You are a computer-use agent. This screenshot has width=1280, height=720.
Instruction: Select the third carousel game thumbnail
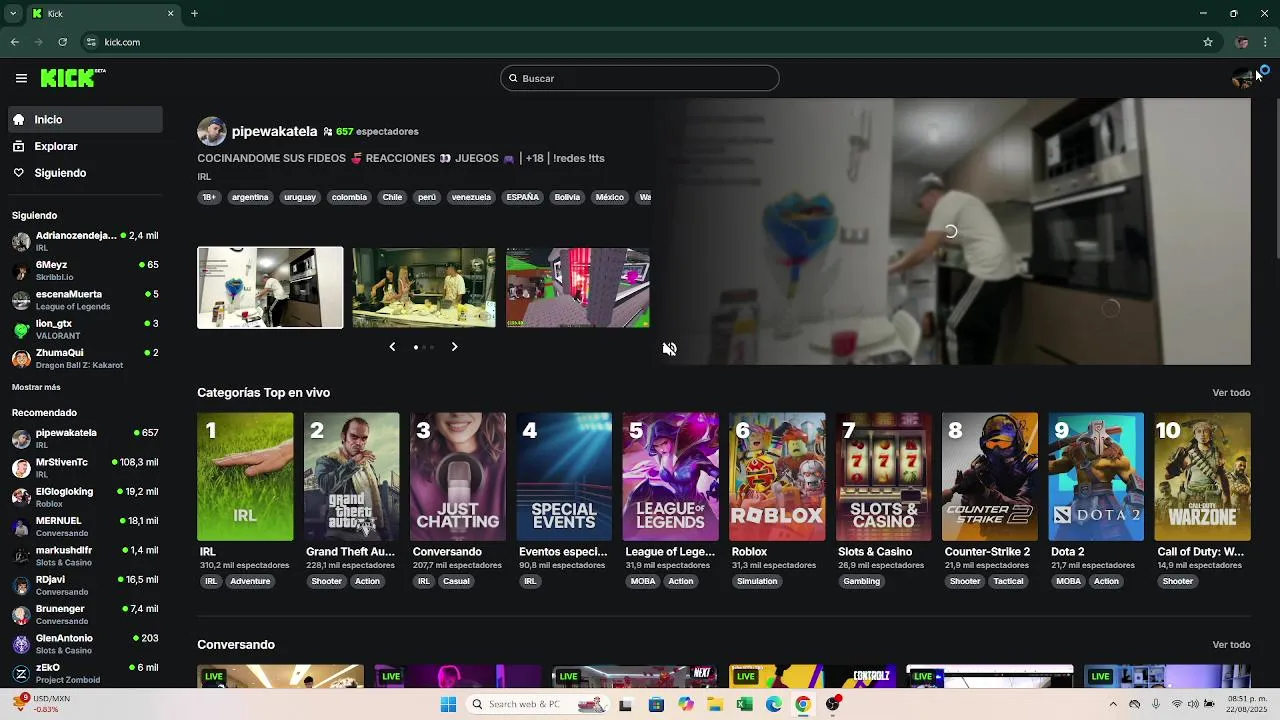click(578, 287)
